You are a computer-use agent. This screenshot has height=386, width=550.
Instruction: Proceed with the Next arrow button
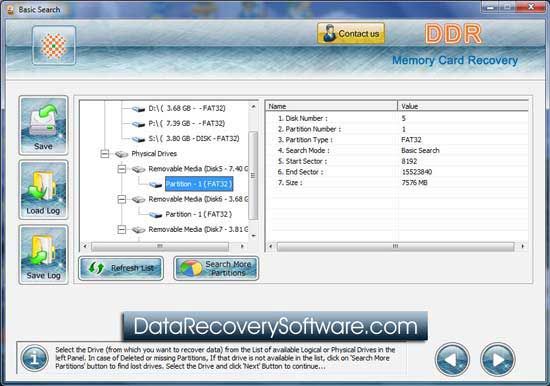pyautogui.click(x=497, y=359)
